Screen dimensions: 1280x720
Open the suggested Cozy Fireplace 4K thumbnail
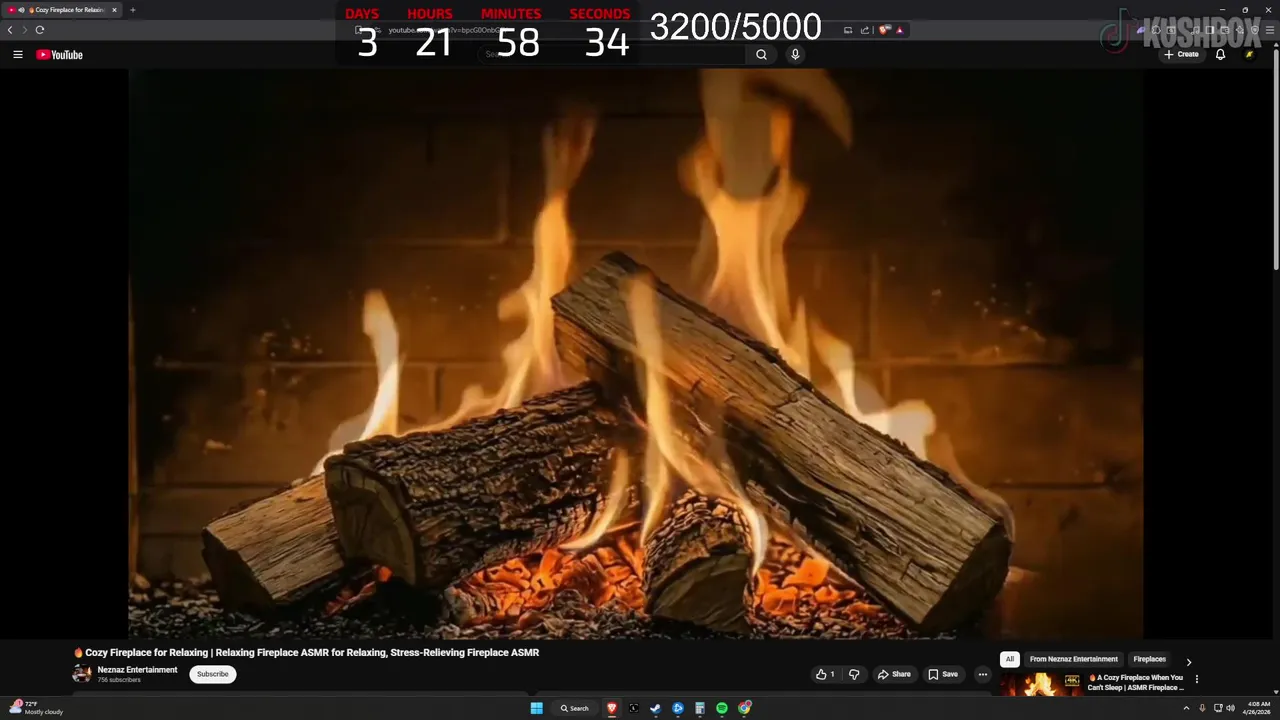click(x=1041, y=684)
